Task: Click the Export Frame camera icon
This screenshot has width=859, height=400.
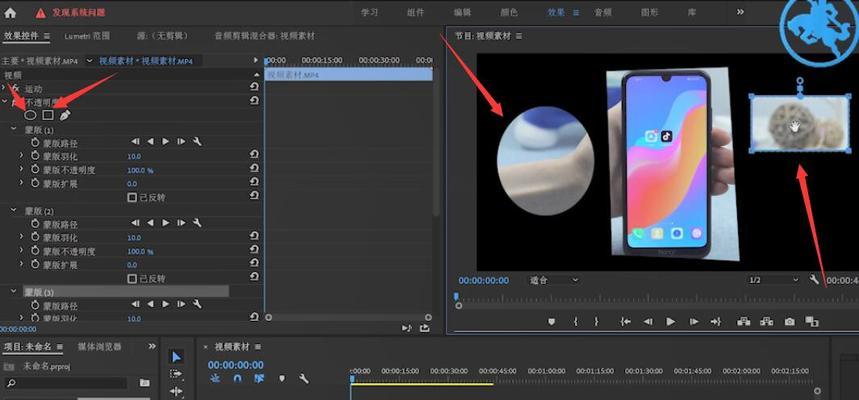Action: 789,322
